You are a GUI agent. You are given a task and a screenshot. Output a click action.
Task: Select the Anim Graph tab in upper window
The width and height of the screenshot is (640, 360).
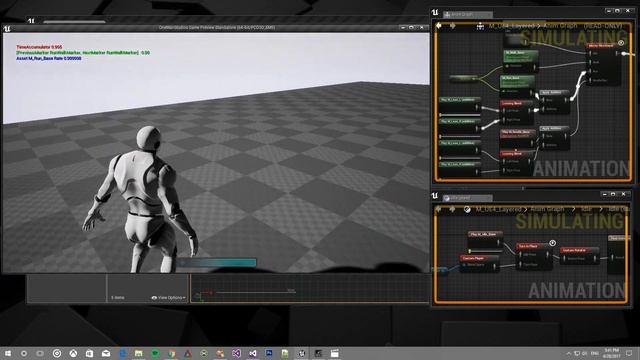[x=467, y=14]
